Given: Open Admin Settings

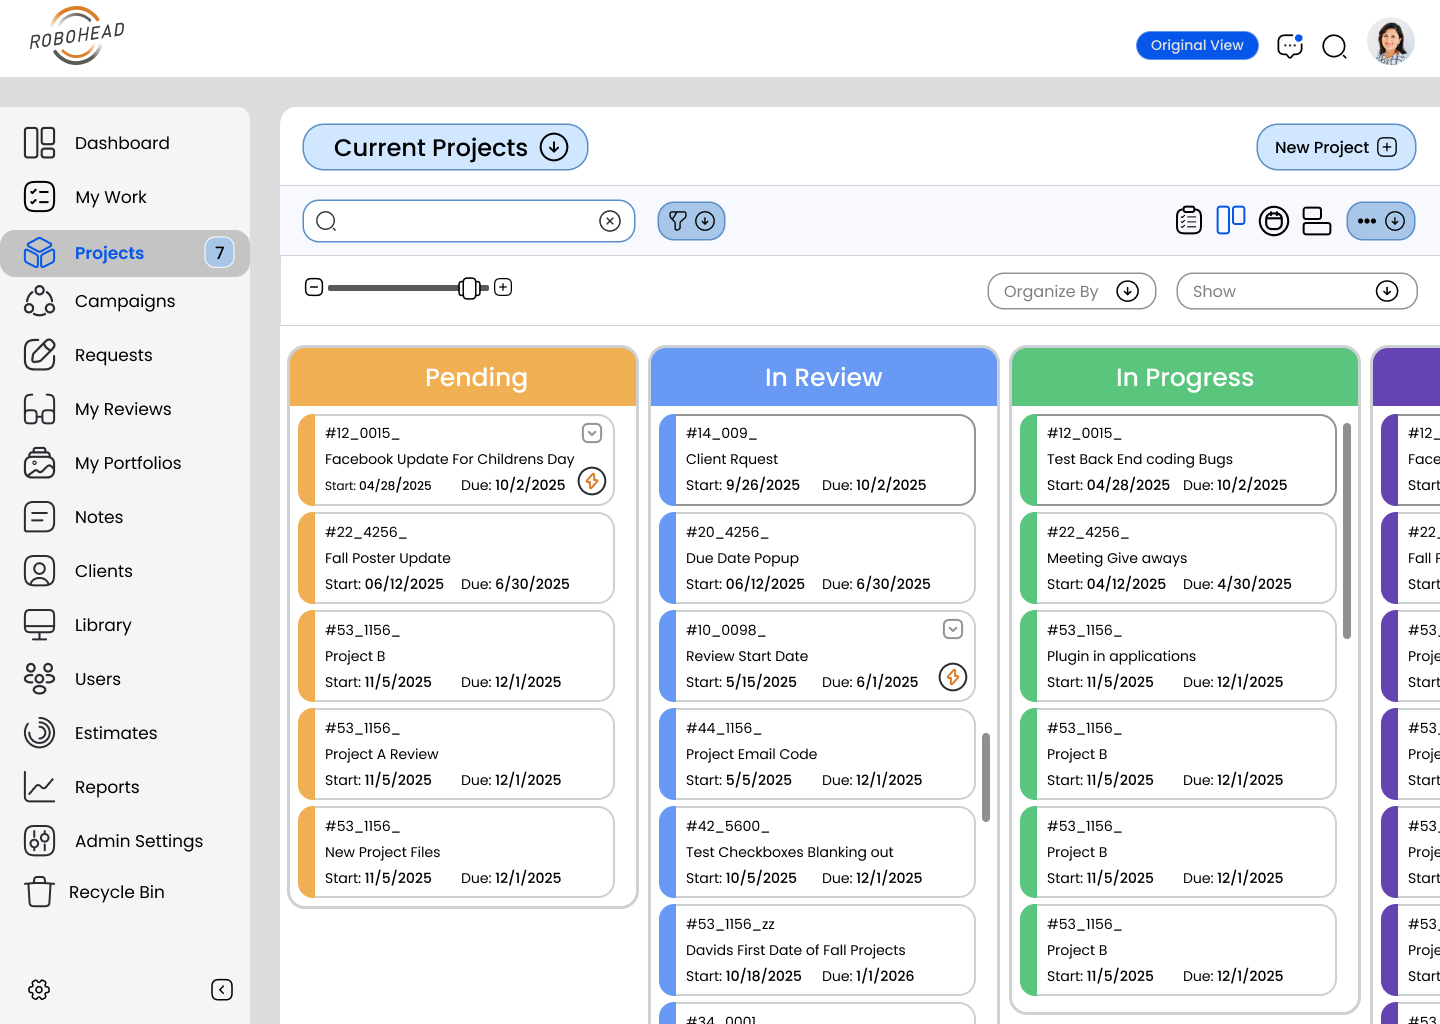Looking at the screenshot, I should click(x=113, y=841).
